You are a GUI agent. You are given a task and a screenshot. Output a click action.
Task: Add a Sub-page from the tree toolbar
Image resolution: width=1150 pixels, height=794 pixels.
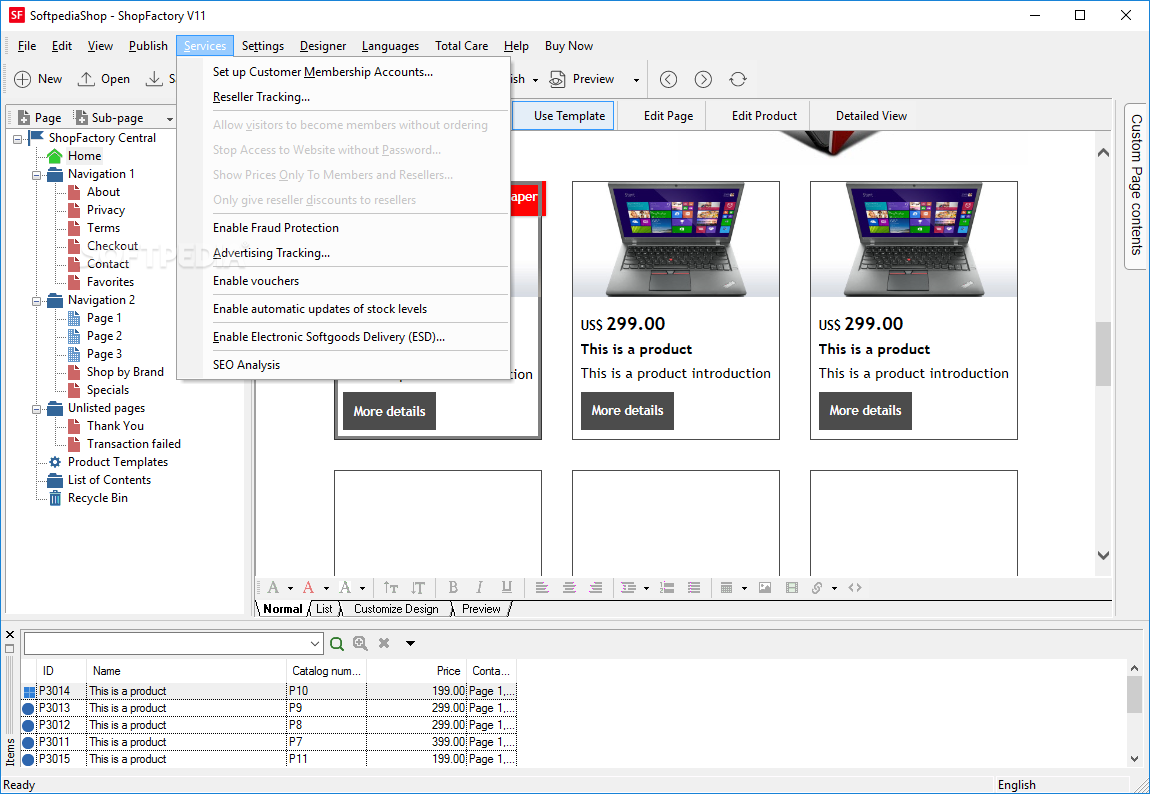(x=109, y=117)
